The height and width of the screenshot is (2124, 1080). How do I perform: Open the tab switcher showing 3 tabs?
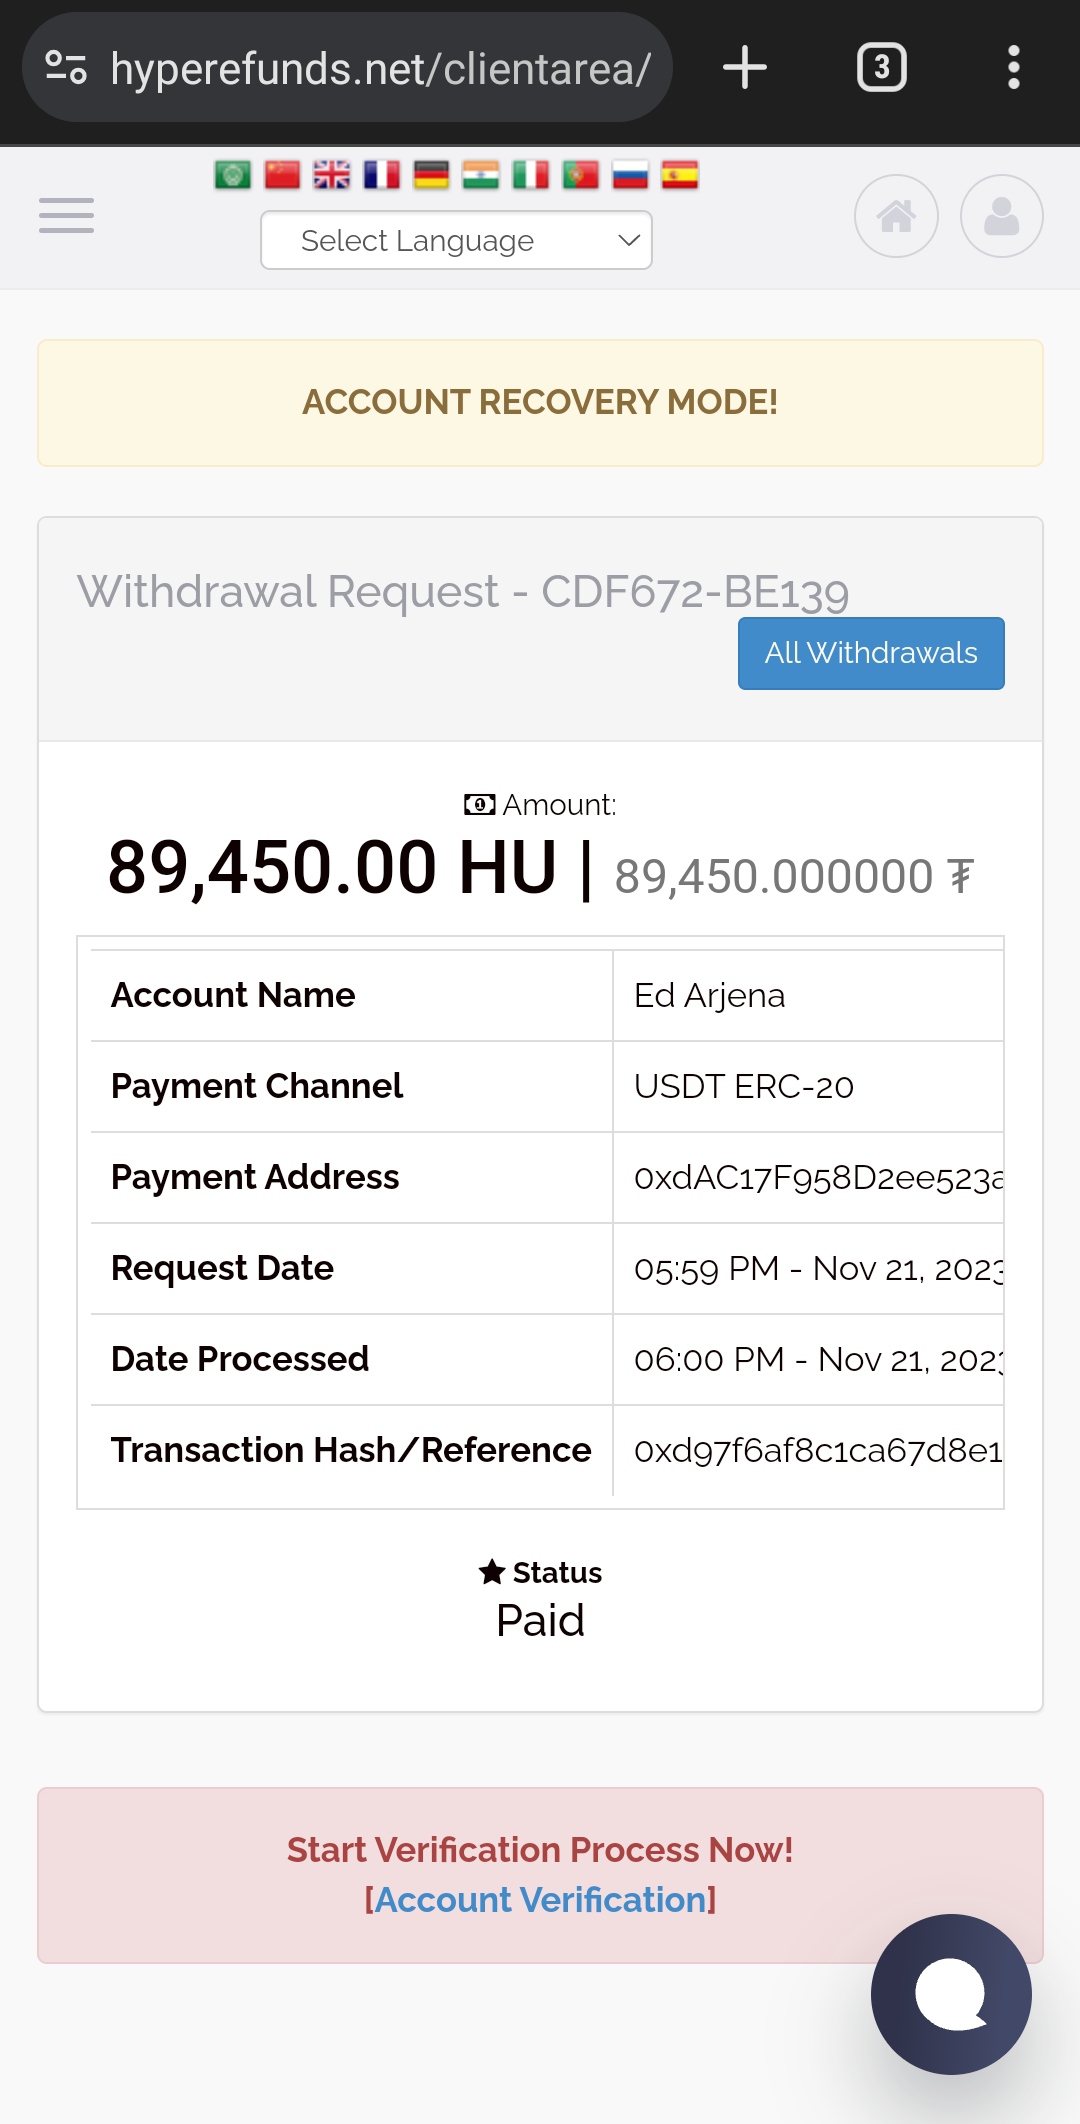(x=881, y=68)
